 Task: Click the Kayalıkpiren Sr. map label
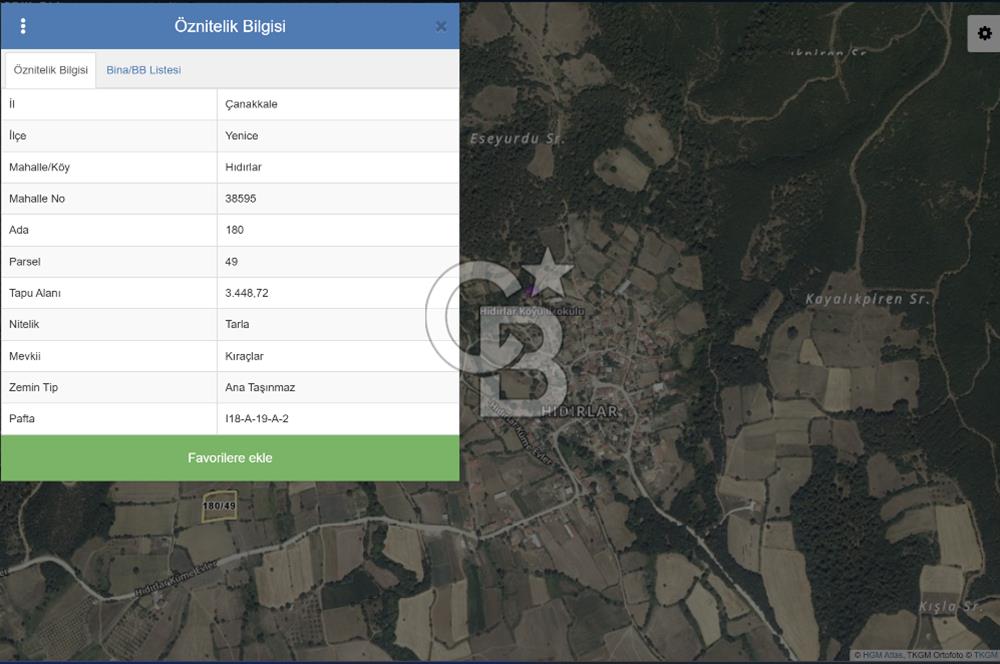[868, 299]
